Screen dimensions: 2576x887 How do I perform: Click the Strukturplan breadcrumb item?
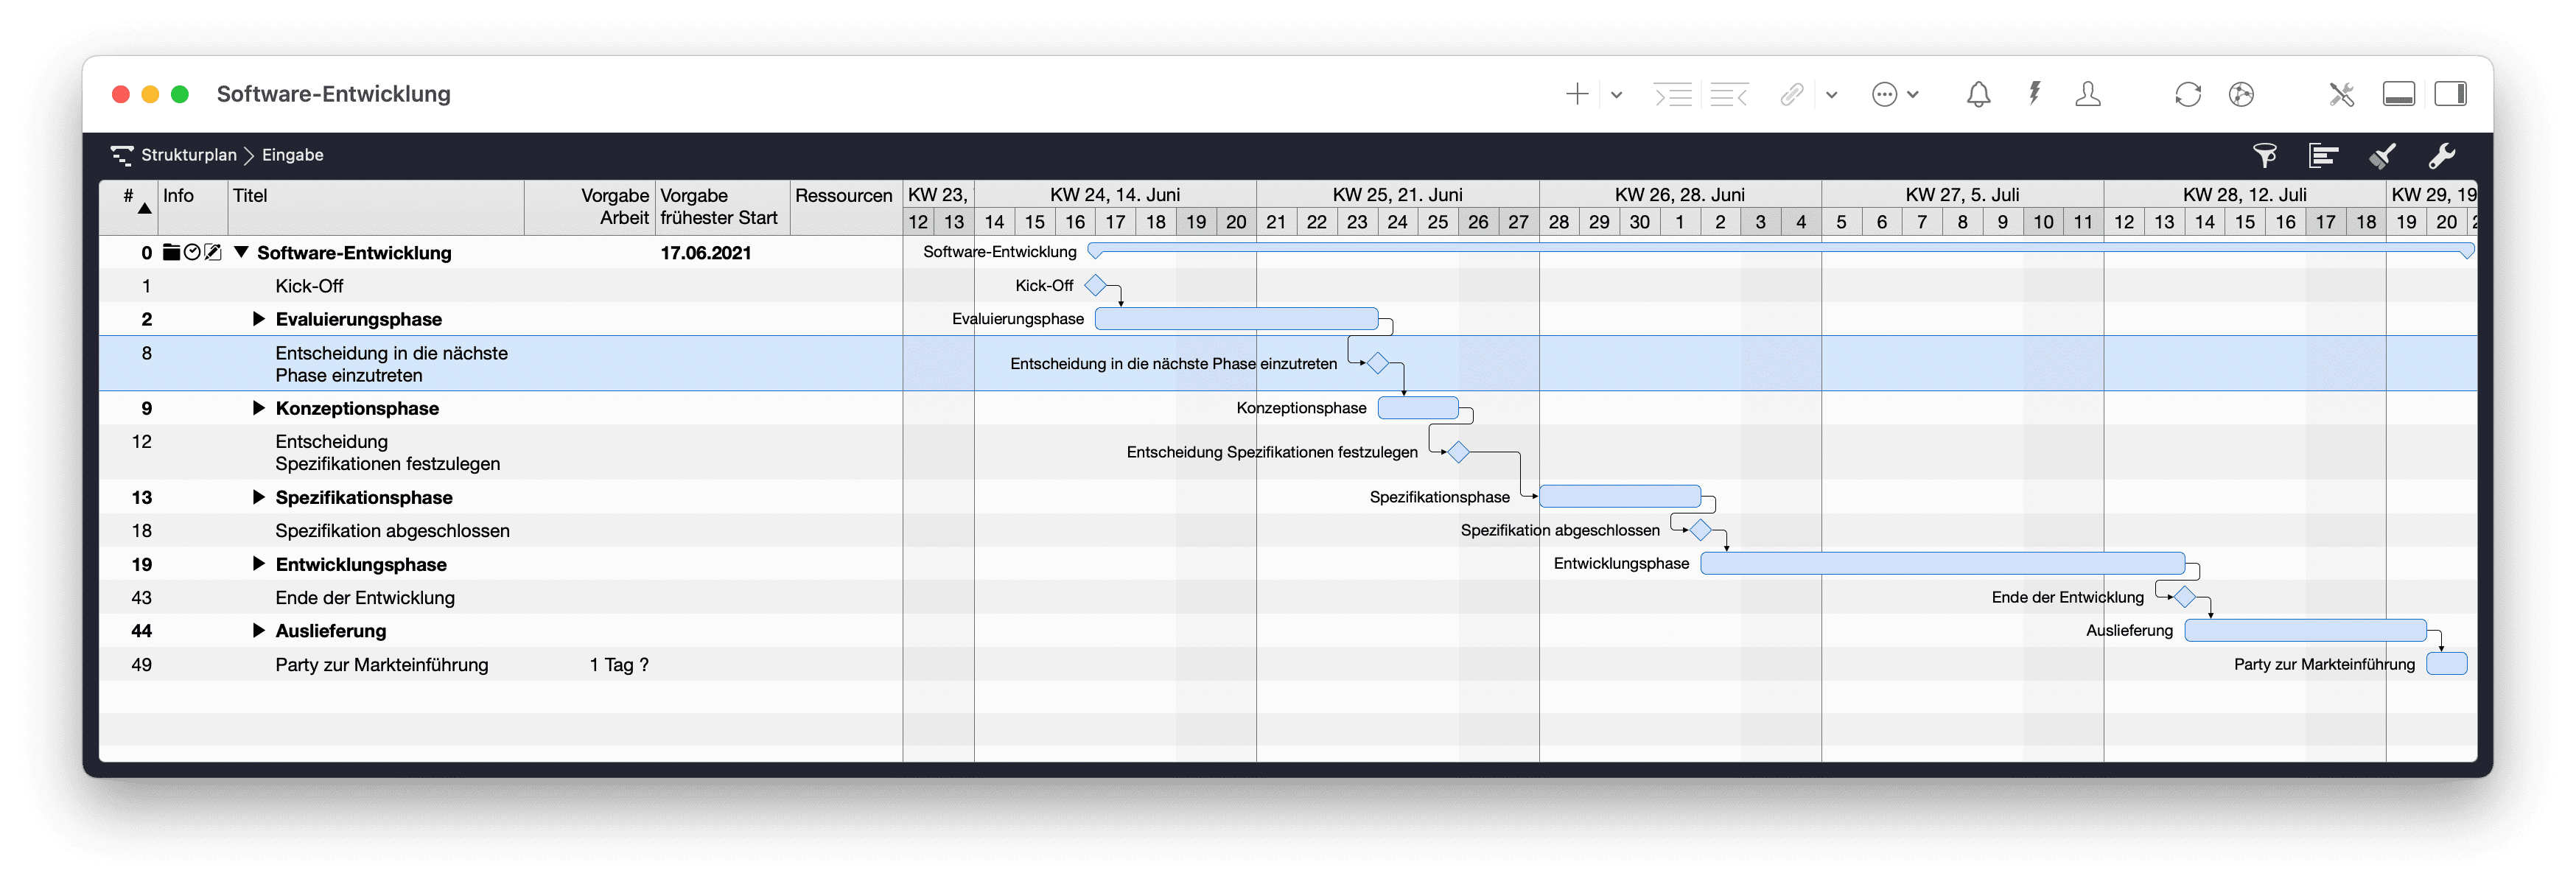pos(189,155)
